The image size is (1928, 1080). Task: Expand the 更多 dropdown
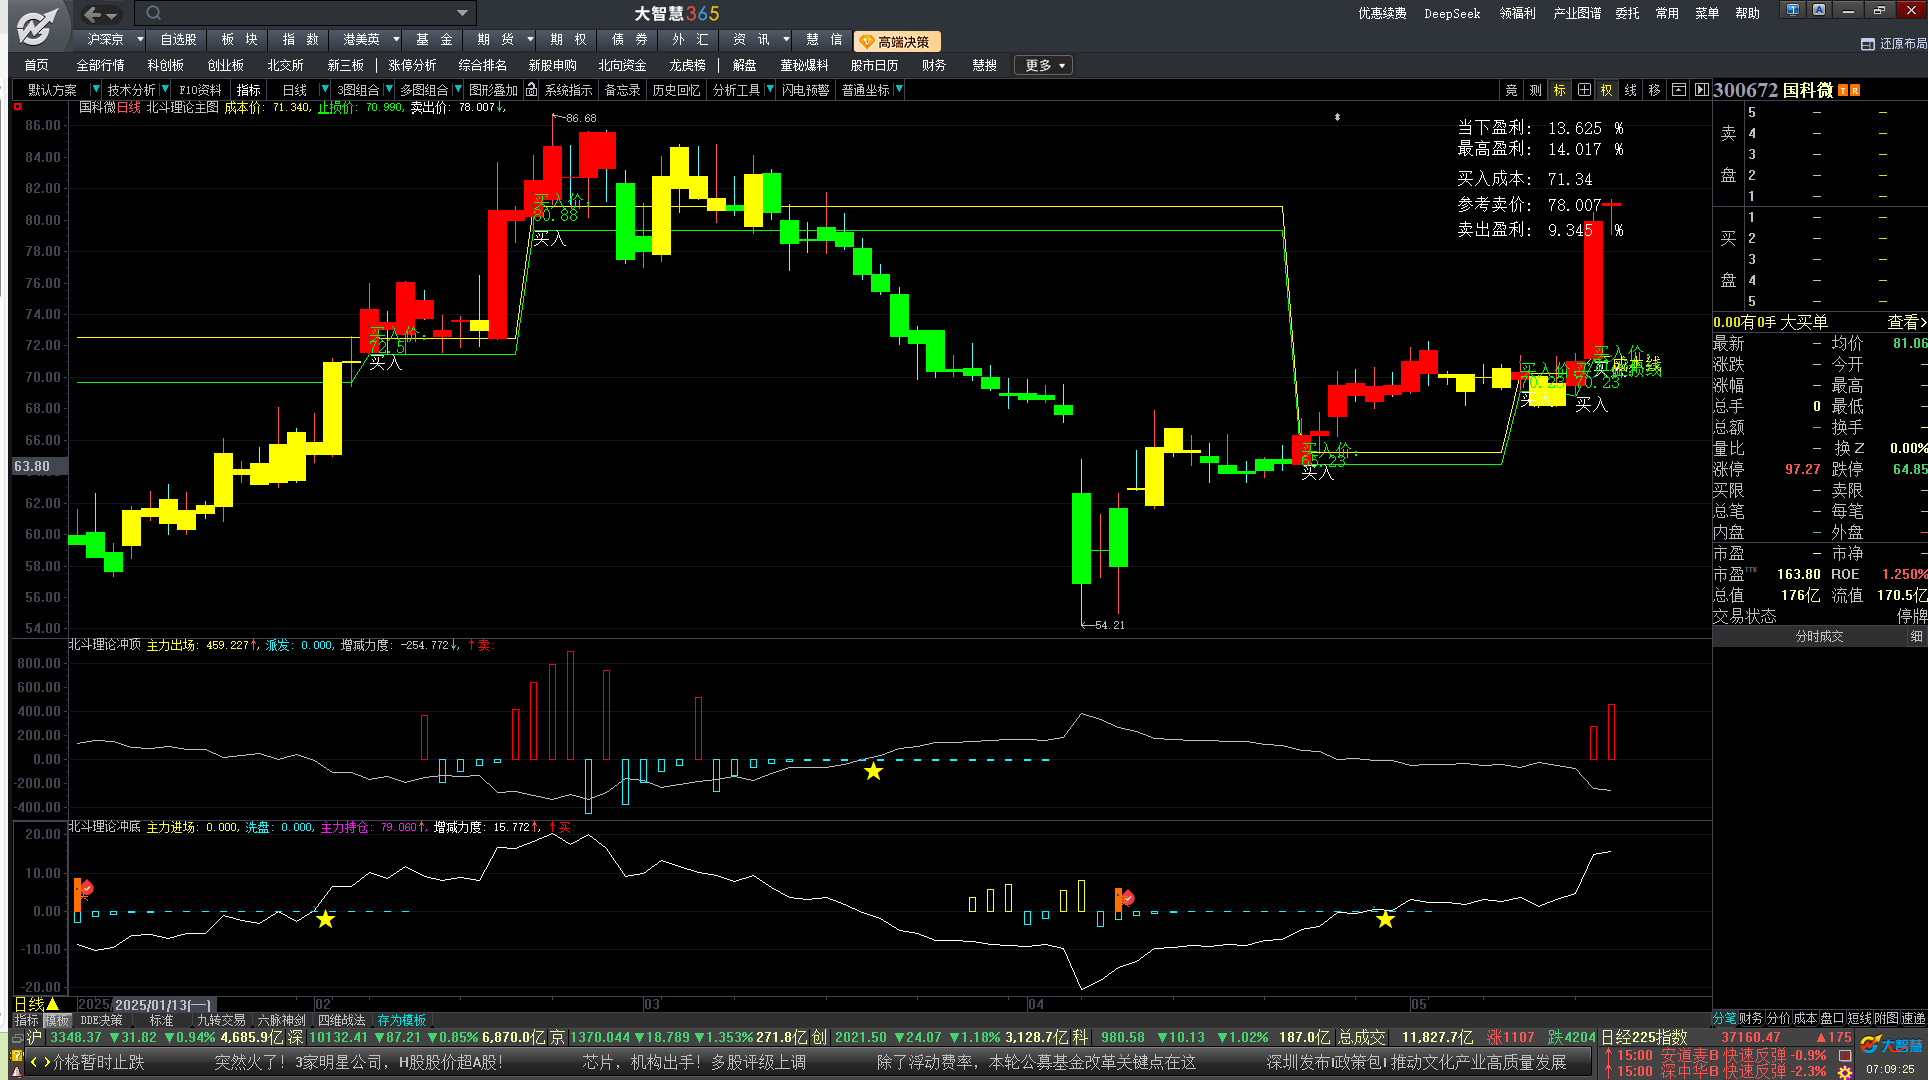tap(1043, 65)
